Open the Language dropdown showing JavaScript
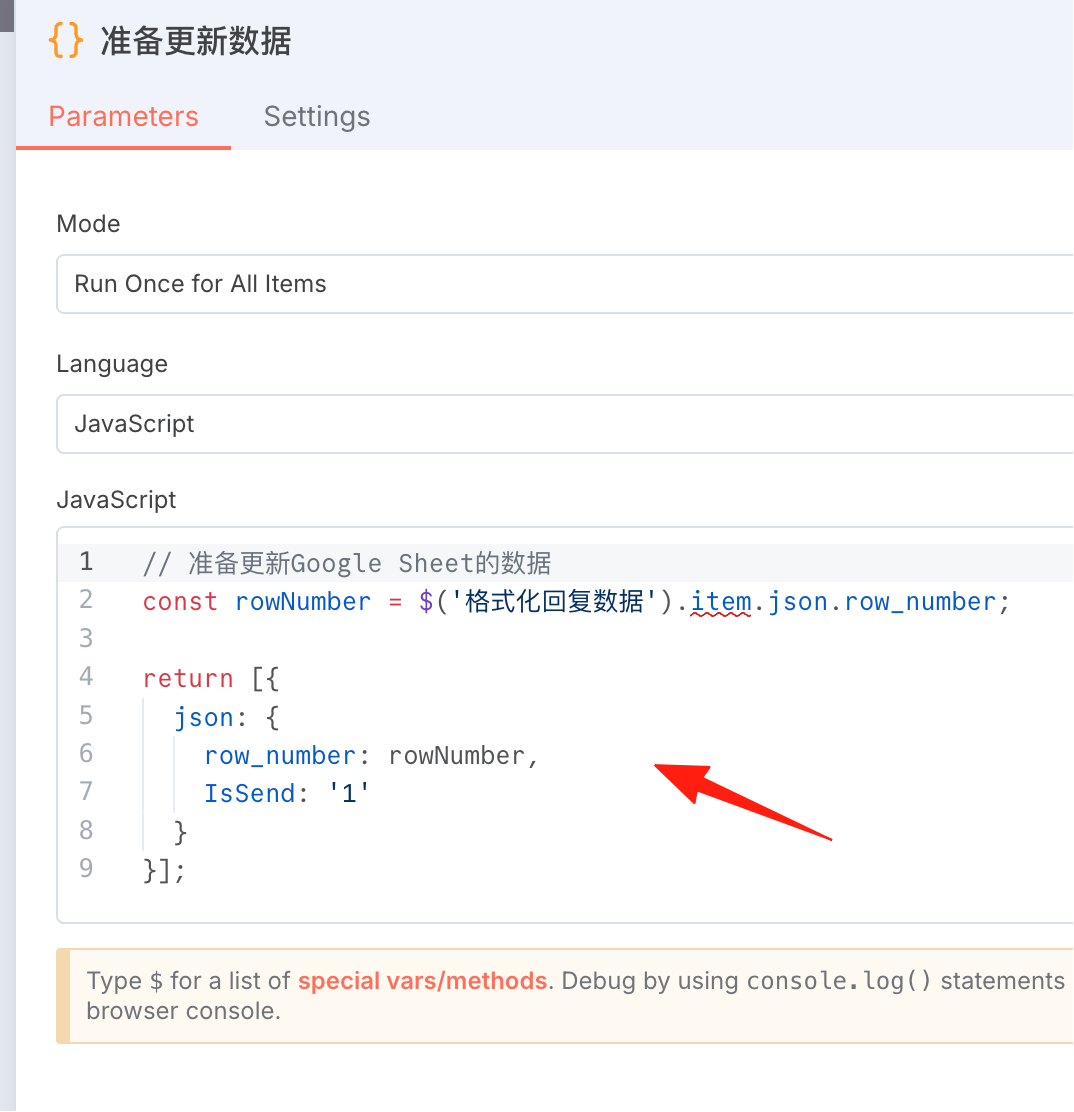Screen dimensions: 1074x1112 click(x=565, y=423)
